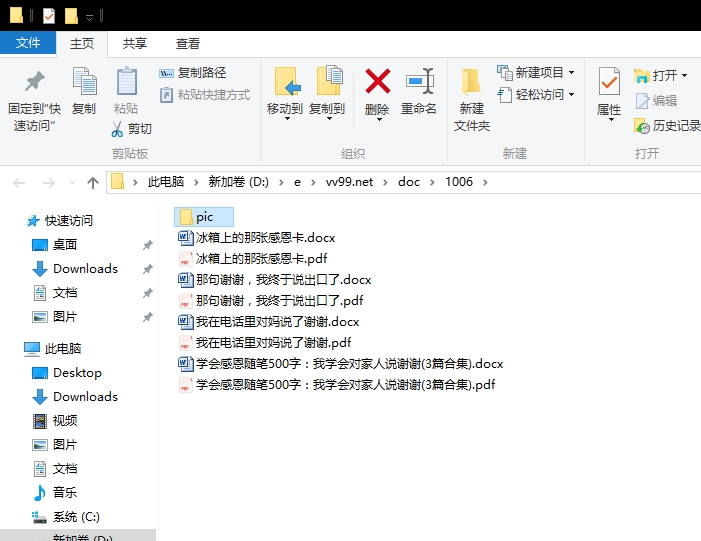Select 学会感恩随笔500字 合集.pdf file
Image resolution: width=701 pixels, height=541 pixels.
(337, 385)
